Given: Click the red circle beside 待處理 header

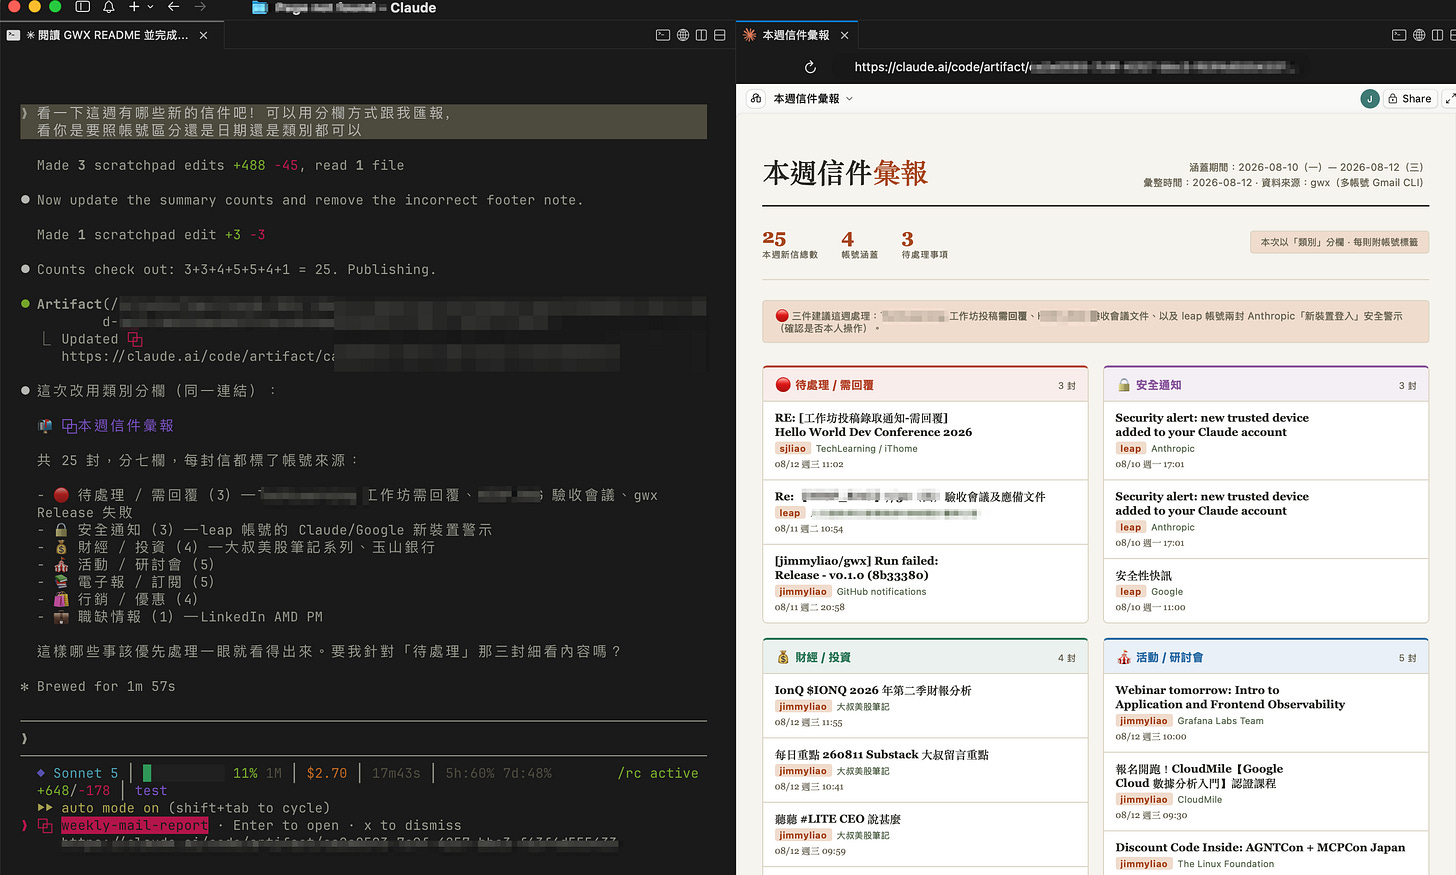Looking at the screenshot, I should pyautogui.click(x=783, y=384).
